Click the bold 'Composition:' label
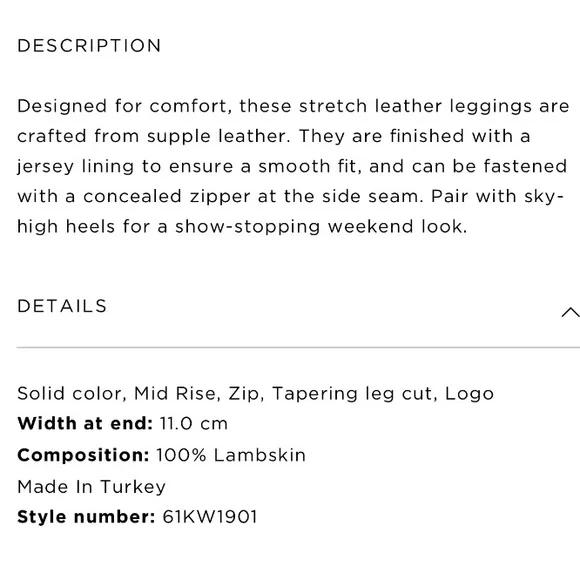The width and height of the screenshot is (580, 580). 83,455
